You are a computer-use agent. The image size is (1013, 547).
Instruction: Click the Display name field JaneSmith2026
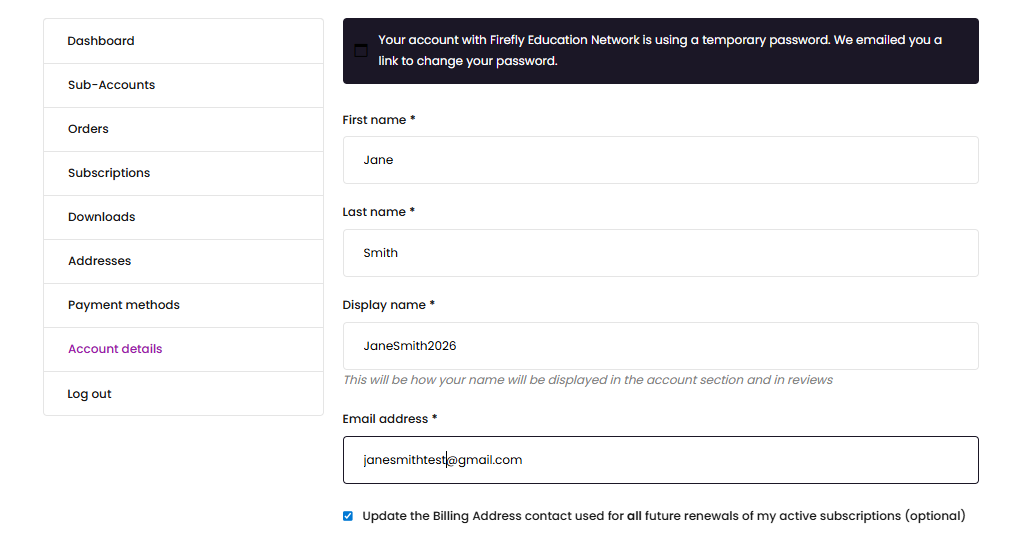tap(660, 346)
